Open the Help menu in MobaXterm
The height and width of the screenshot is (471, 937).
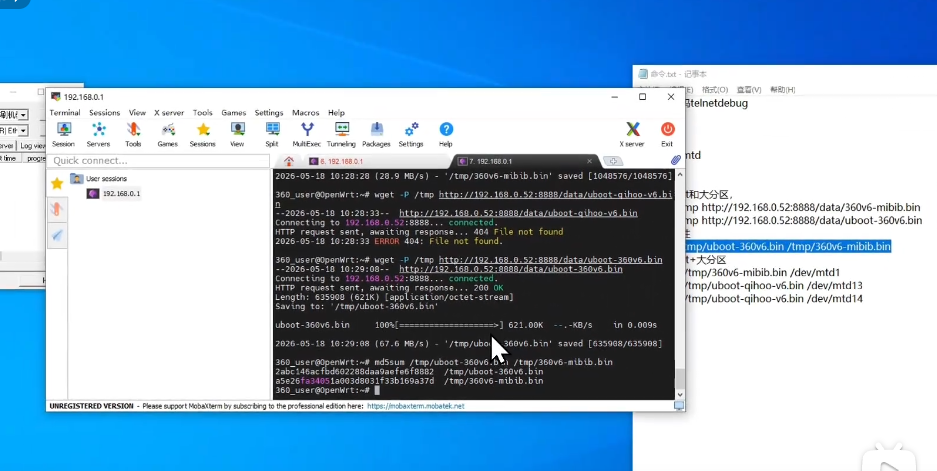[x=336, y=112]
